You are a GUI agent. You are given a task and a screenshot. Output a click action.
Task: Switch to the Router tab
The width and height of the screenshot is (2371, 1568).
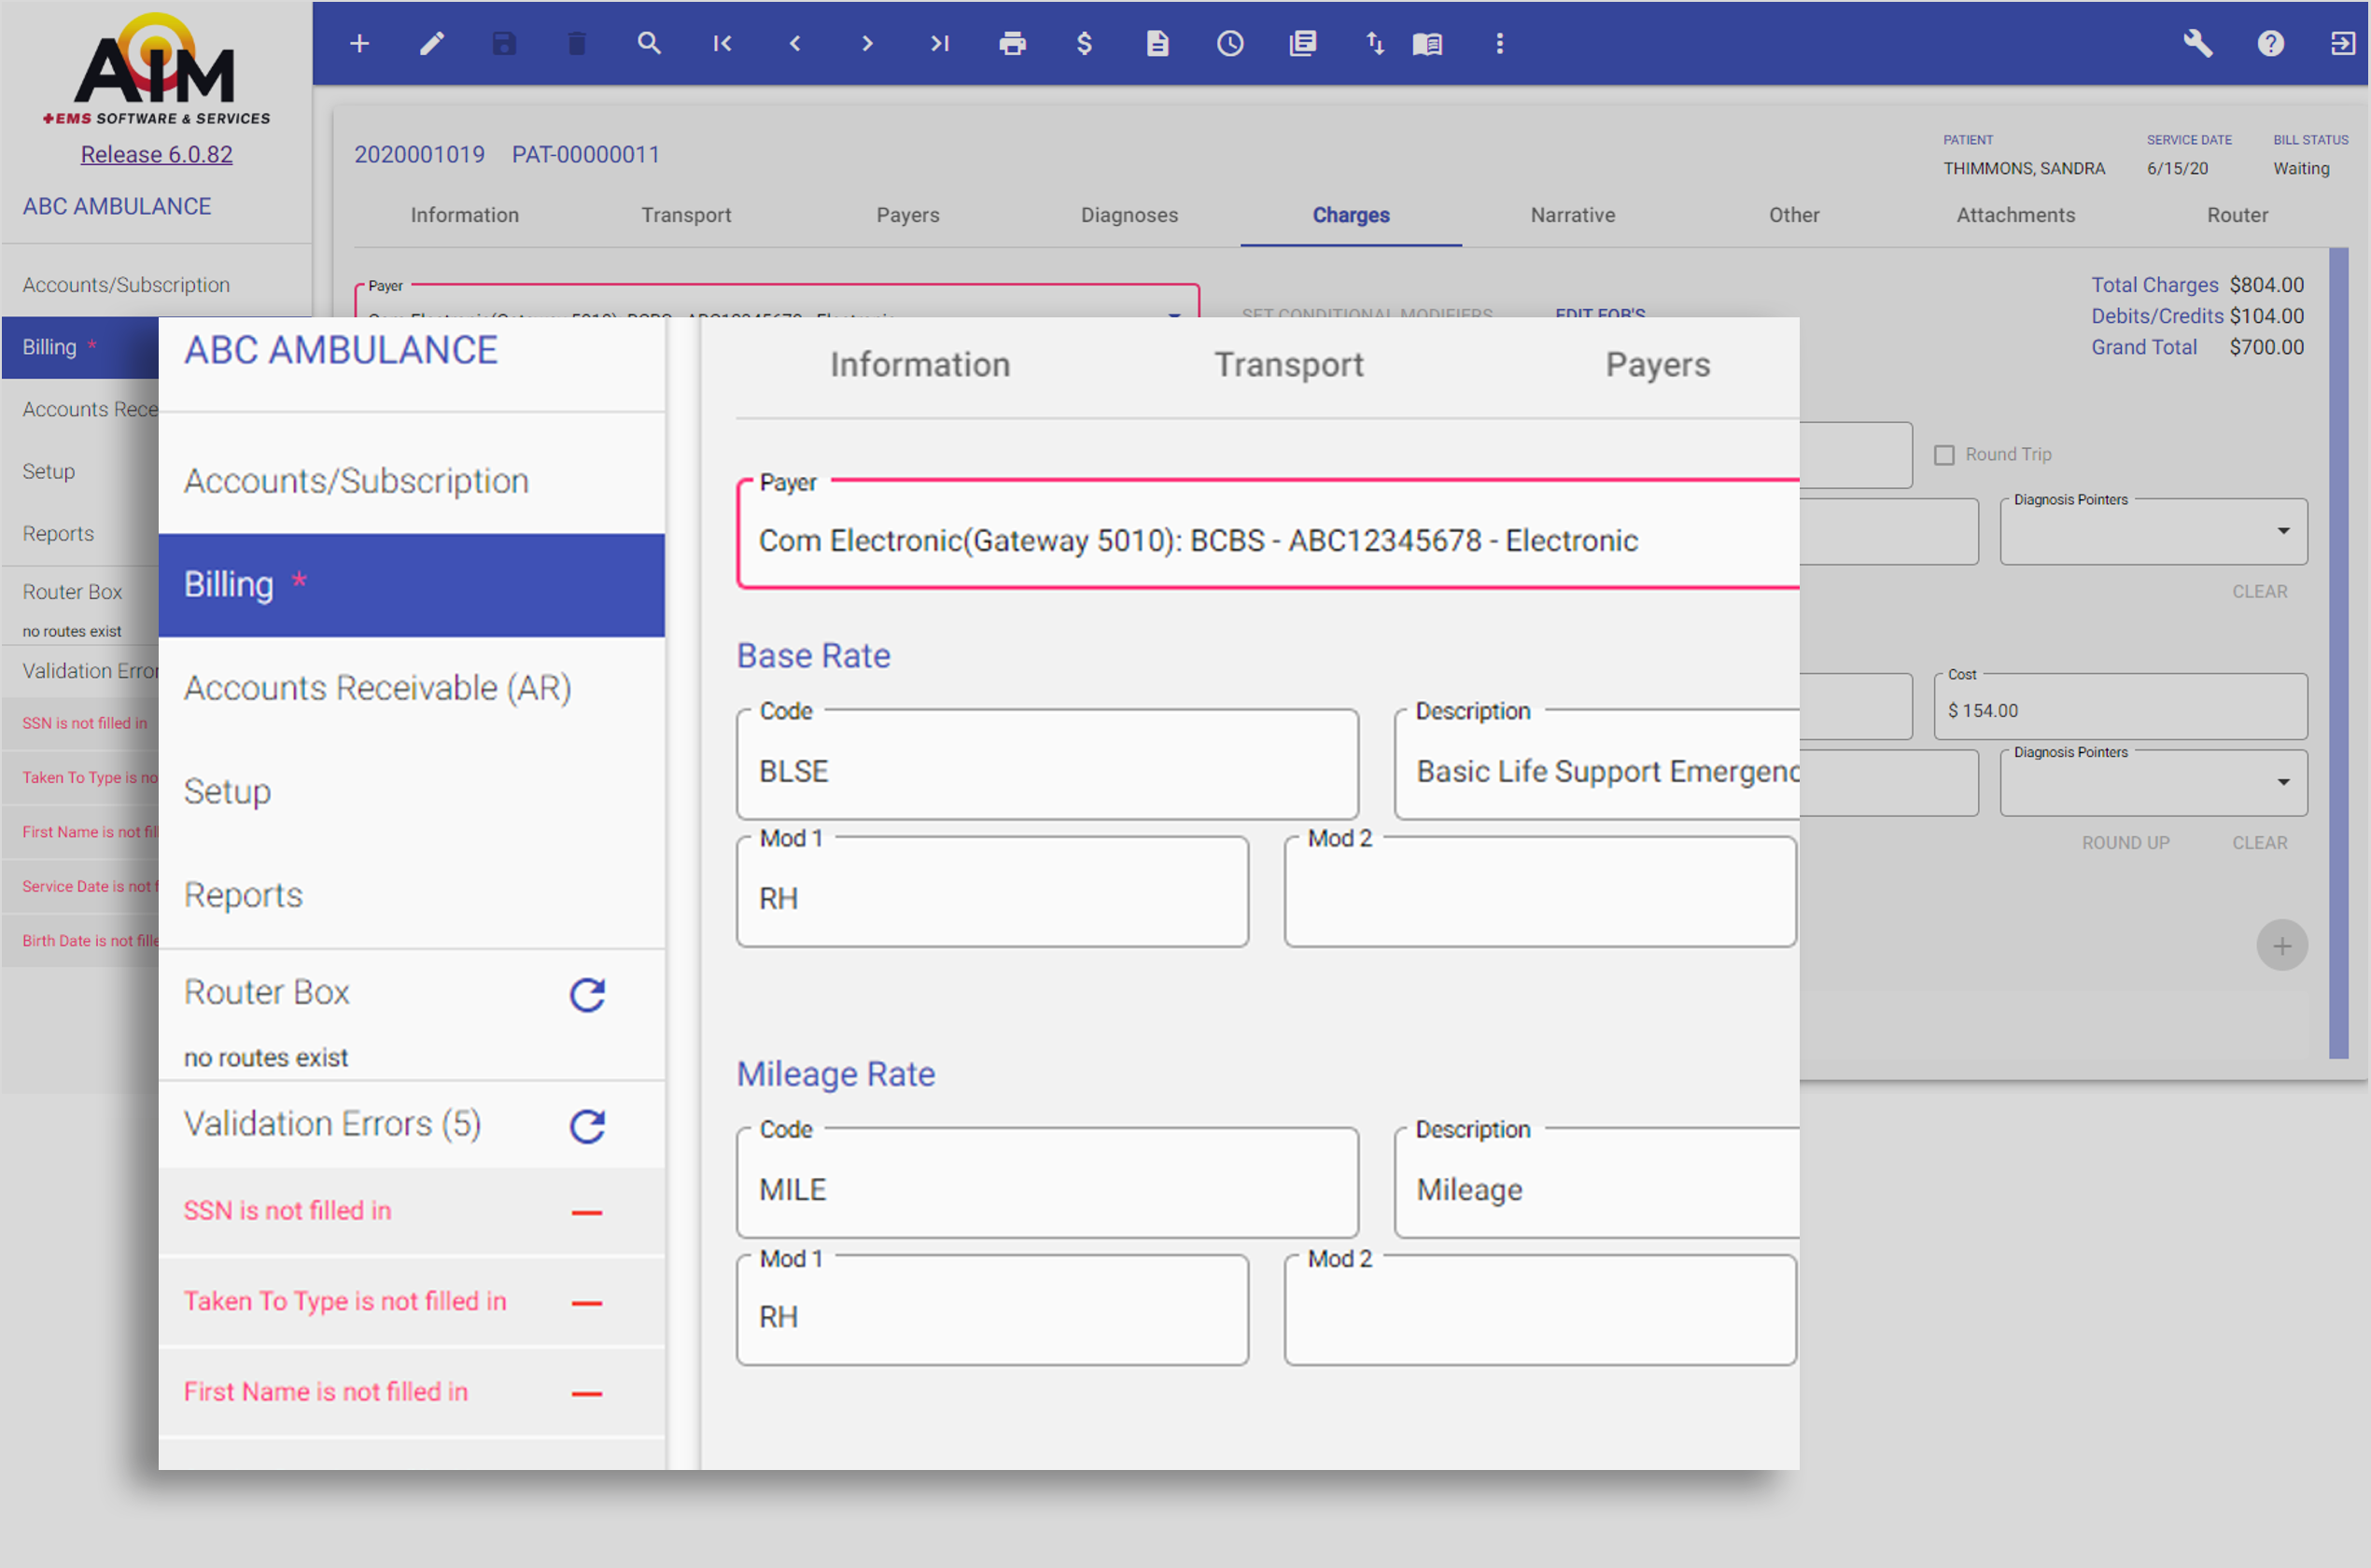(x=2237, y=215)
